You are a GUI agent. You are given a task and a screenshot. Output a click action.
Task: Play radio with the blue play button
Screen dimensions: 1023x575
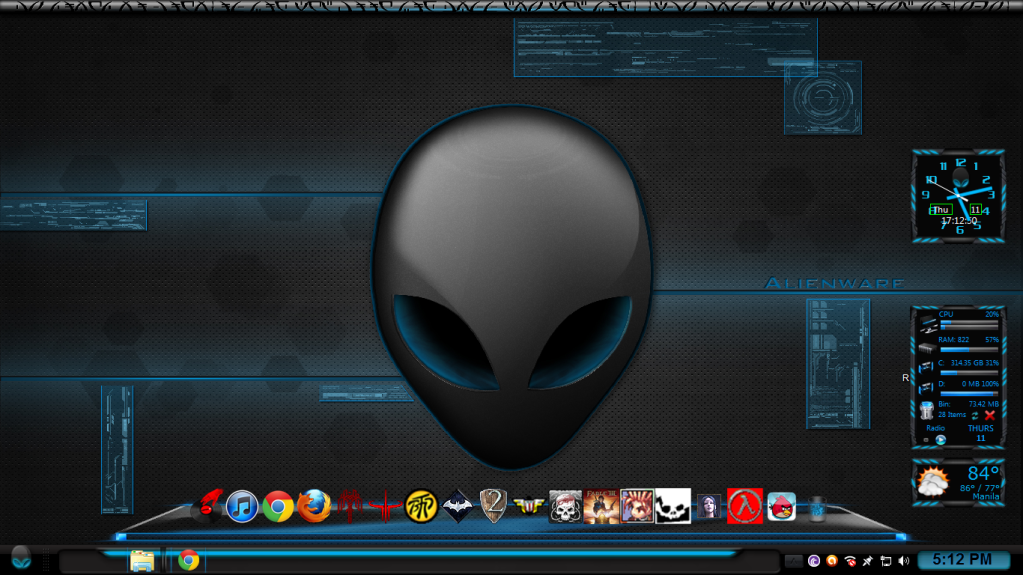coord(941,440)
